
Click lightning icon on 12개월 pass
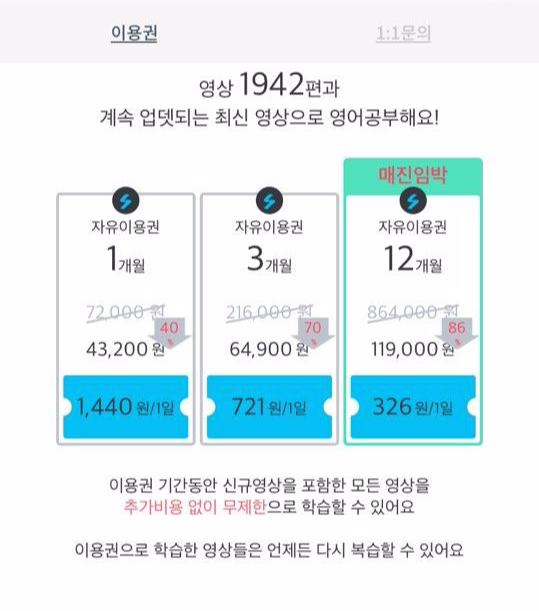click(413, 201)
